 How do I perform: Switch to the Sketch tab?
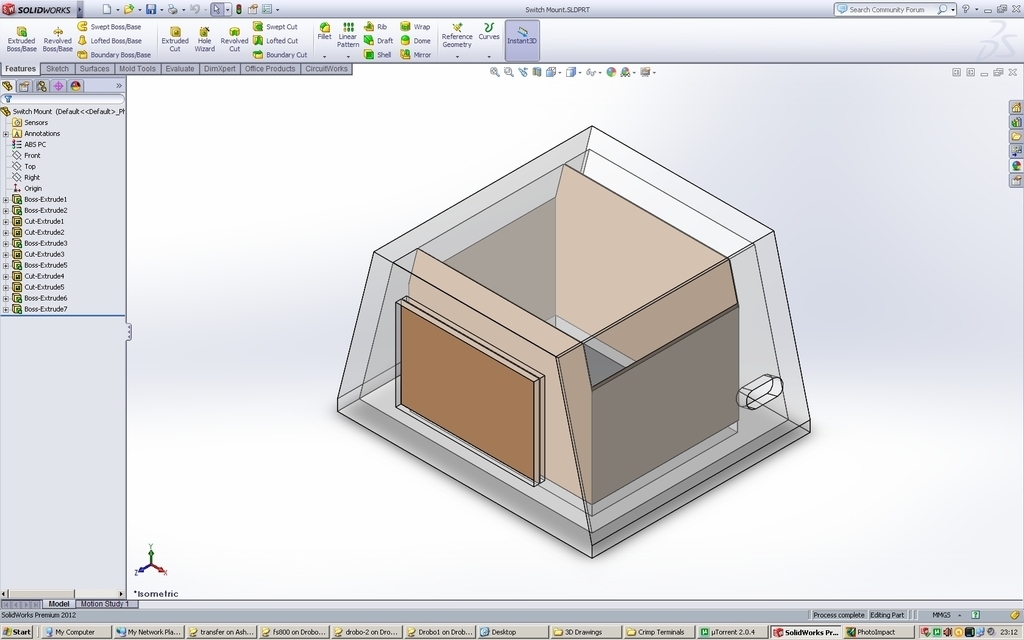click(57, 68)
